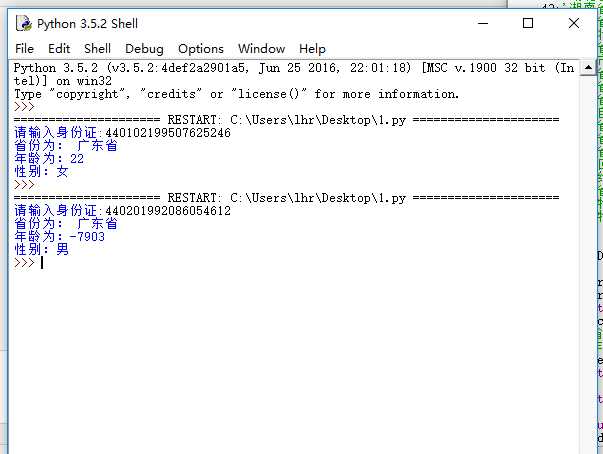Click the scrollbar up arrow
This screenshot has height=454, width=603.
coord(588,68)
